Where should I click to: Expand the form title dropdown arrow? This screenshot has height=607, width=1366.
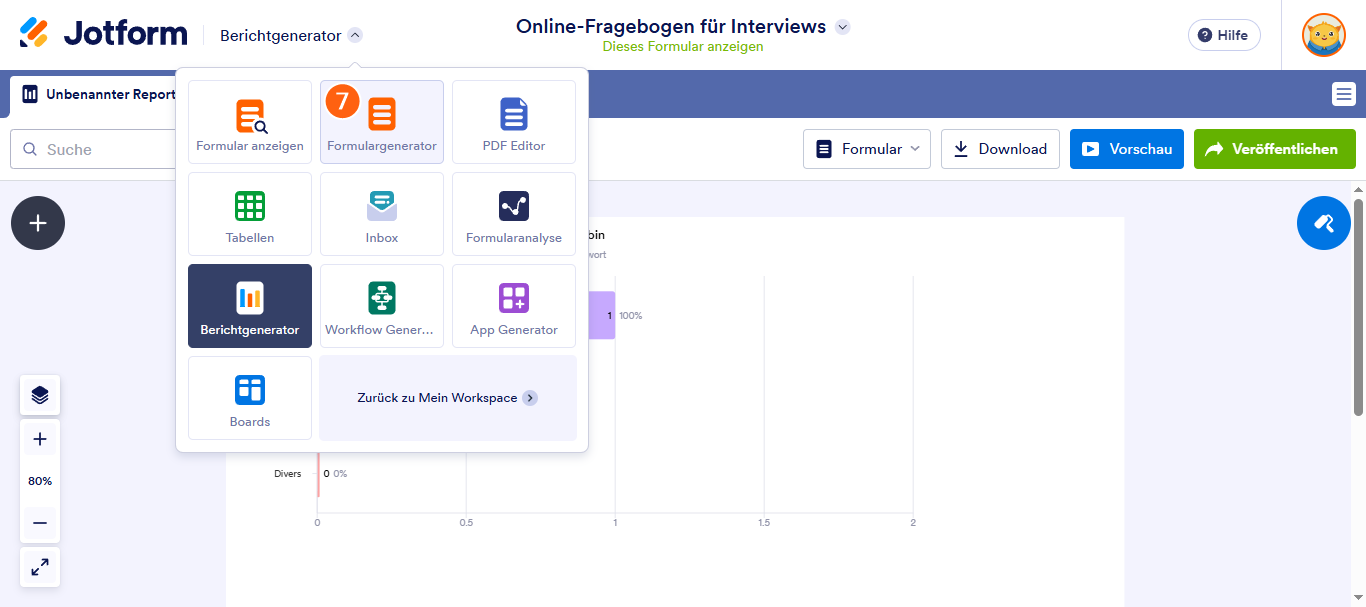point(843,27)
